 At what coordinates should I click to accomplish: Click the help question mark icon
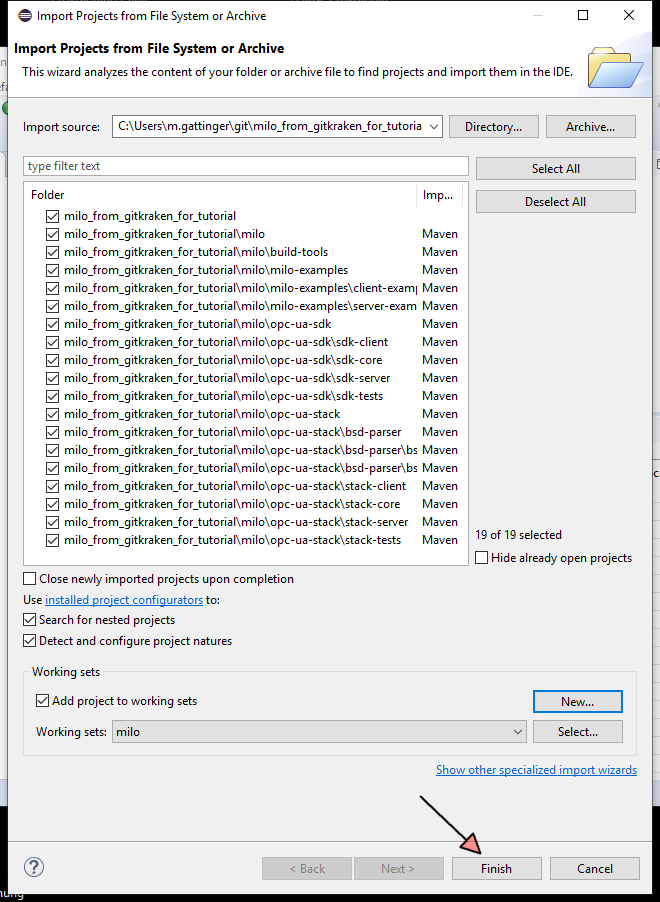tap(34, 867)
